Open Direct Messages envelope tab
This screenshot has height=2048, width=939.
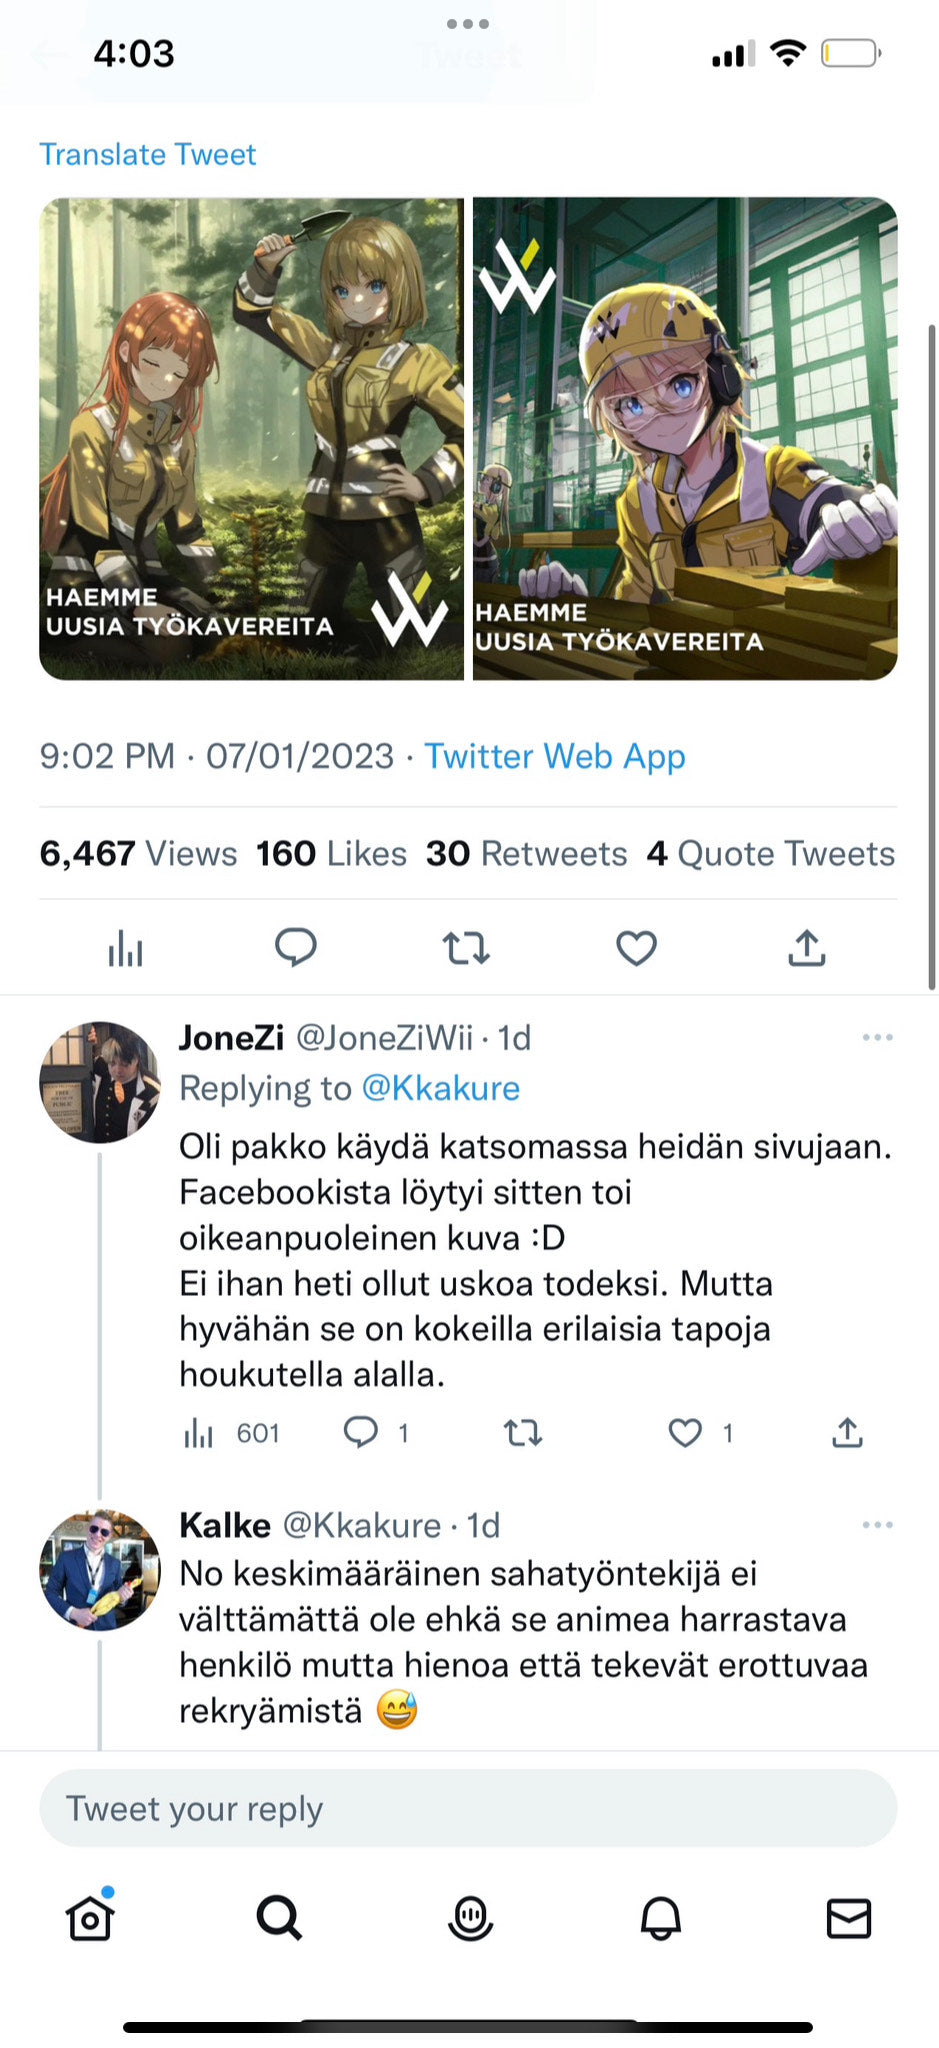[x=849, y=1918]
